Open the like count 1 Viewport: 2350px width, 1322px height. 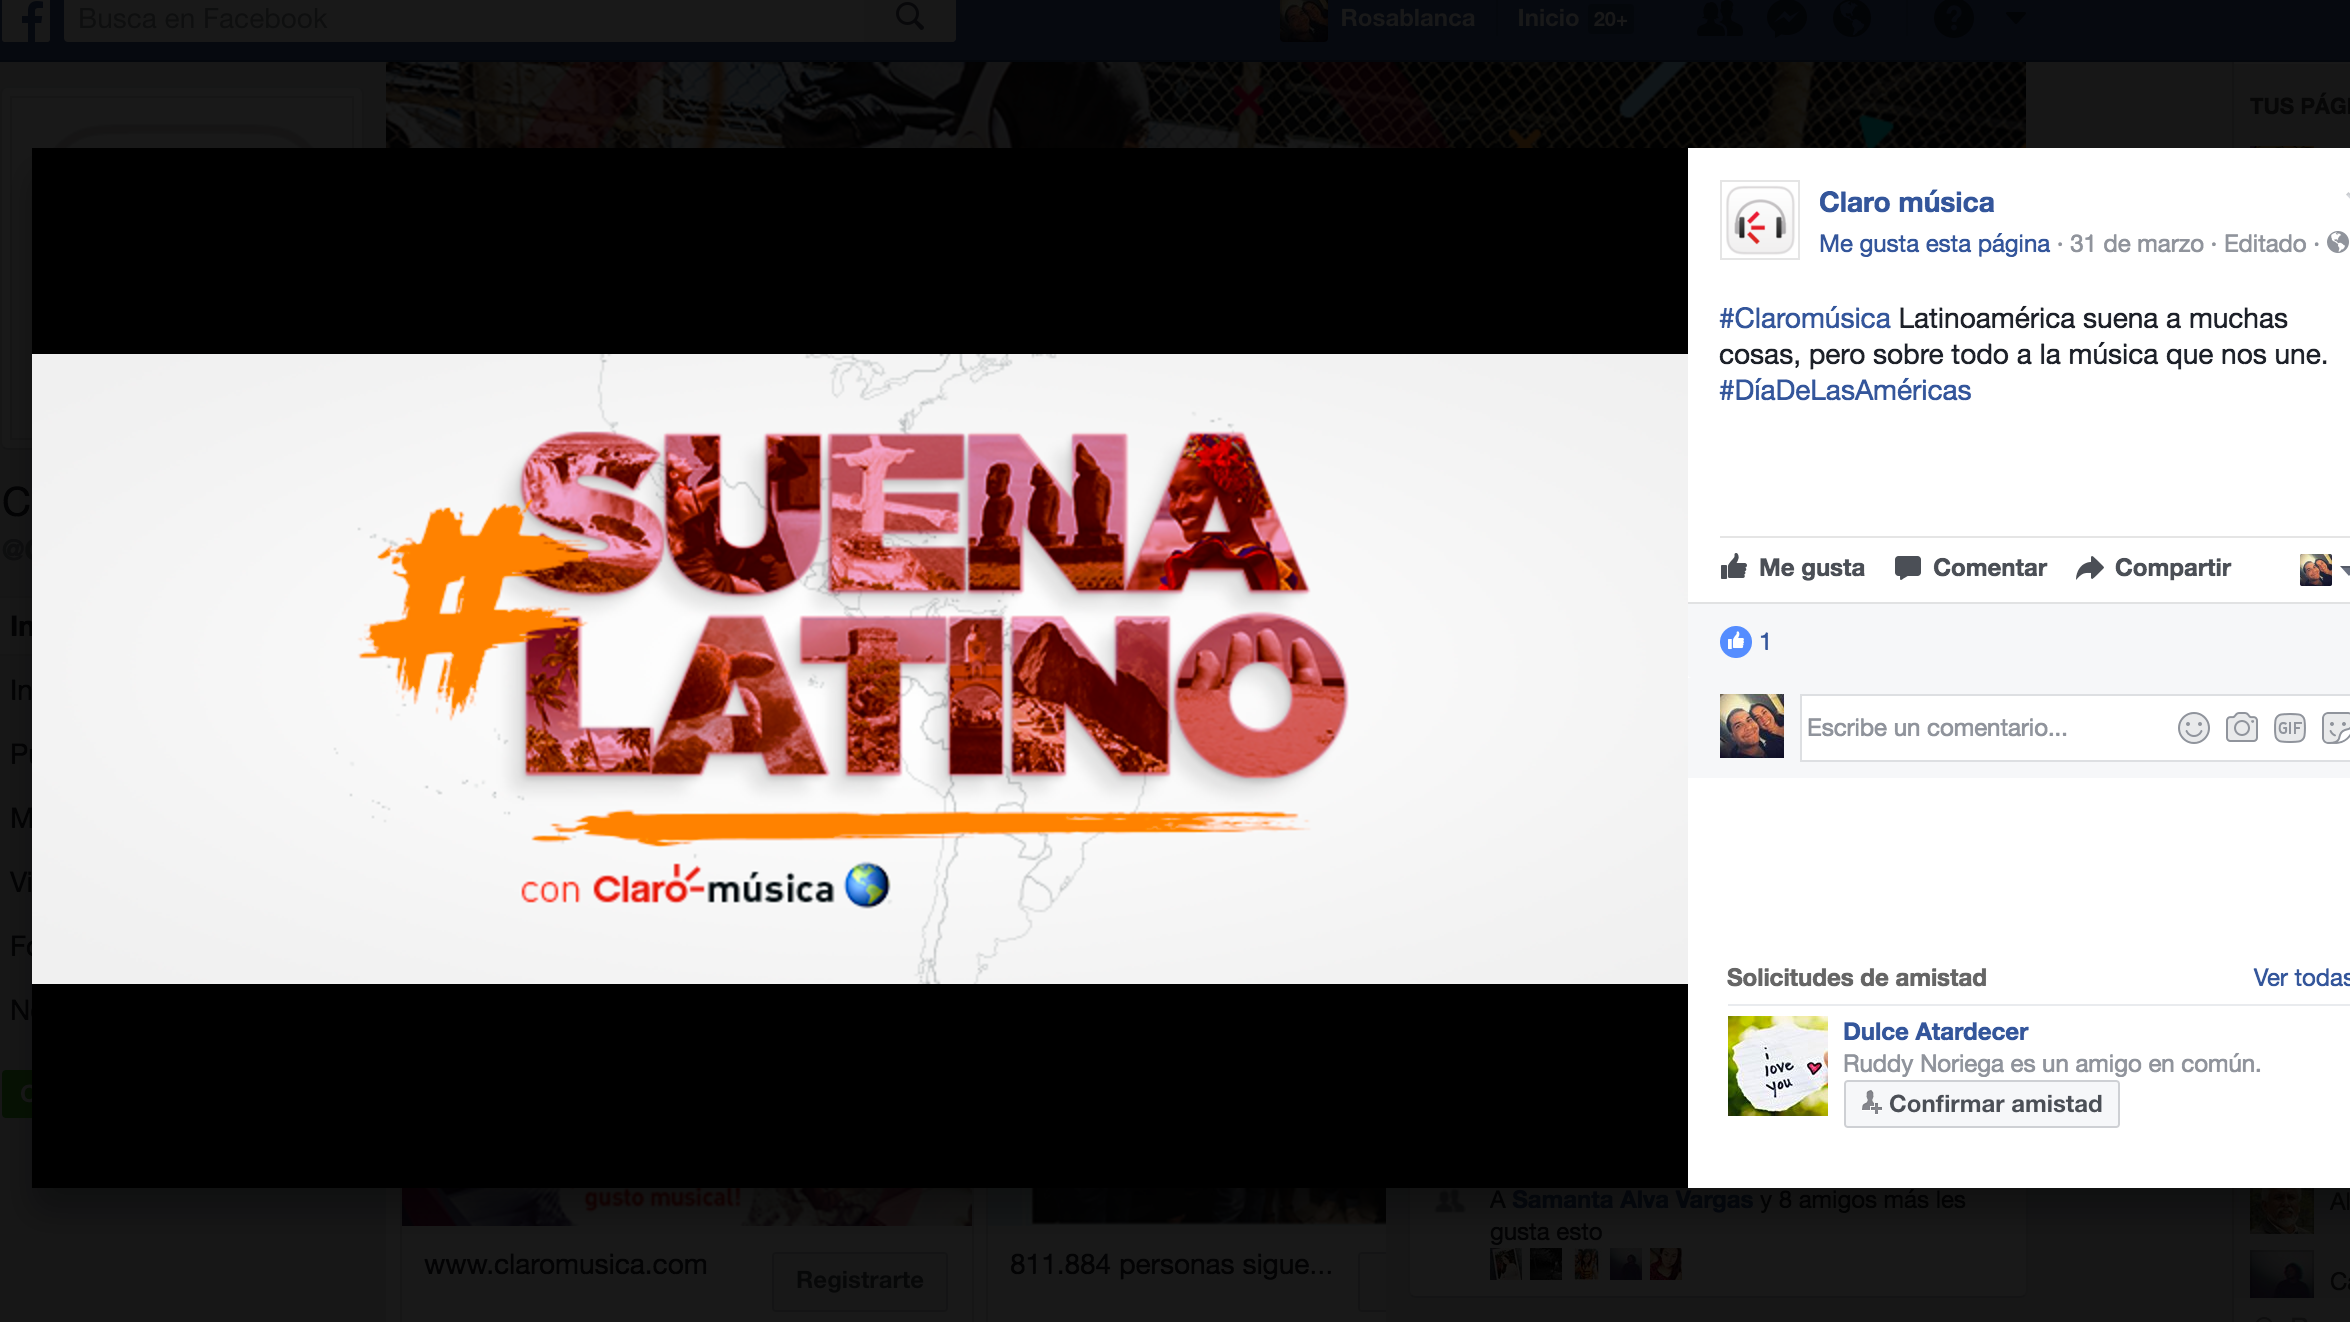click(1766, 642)
